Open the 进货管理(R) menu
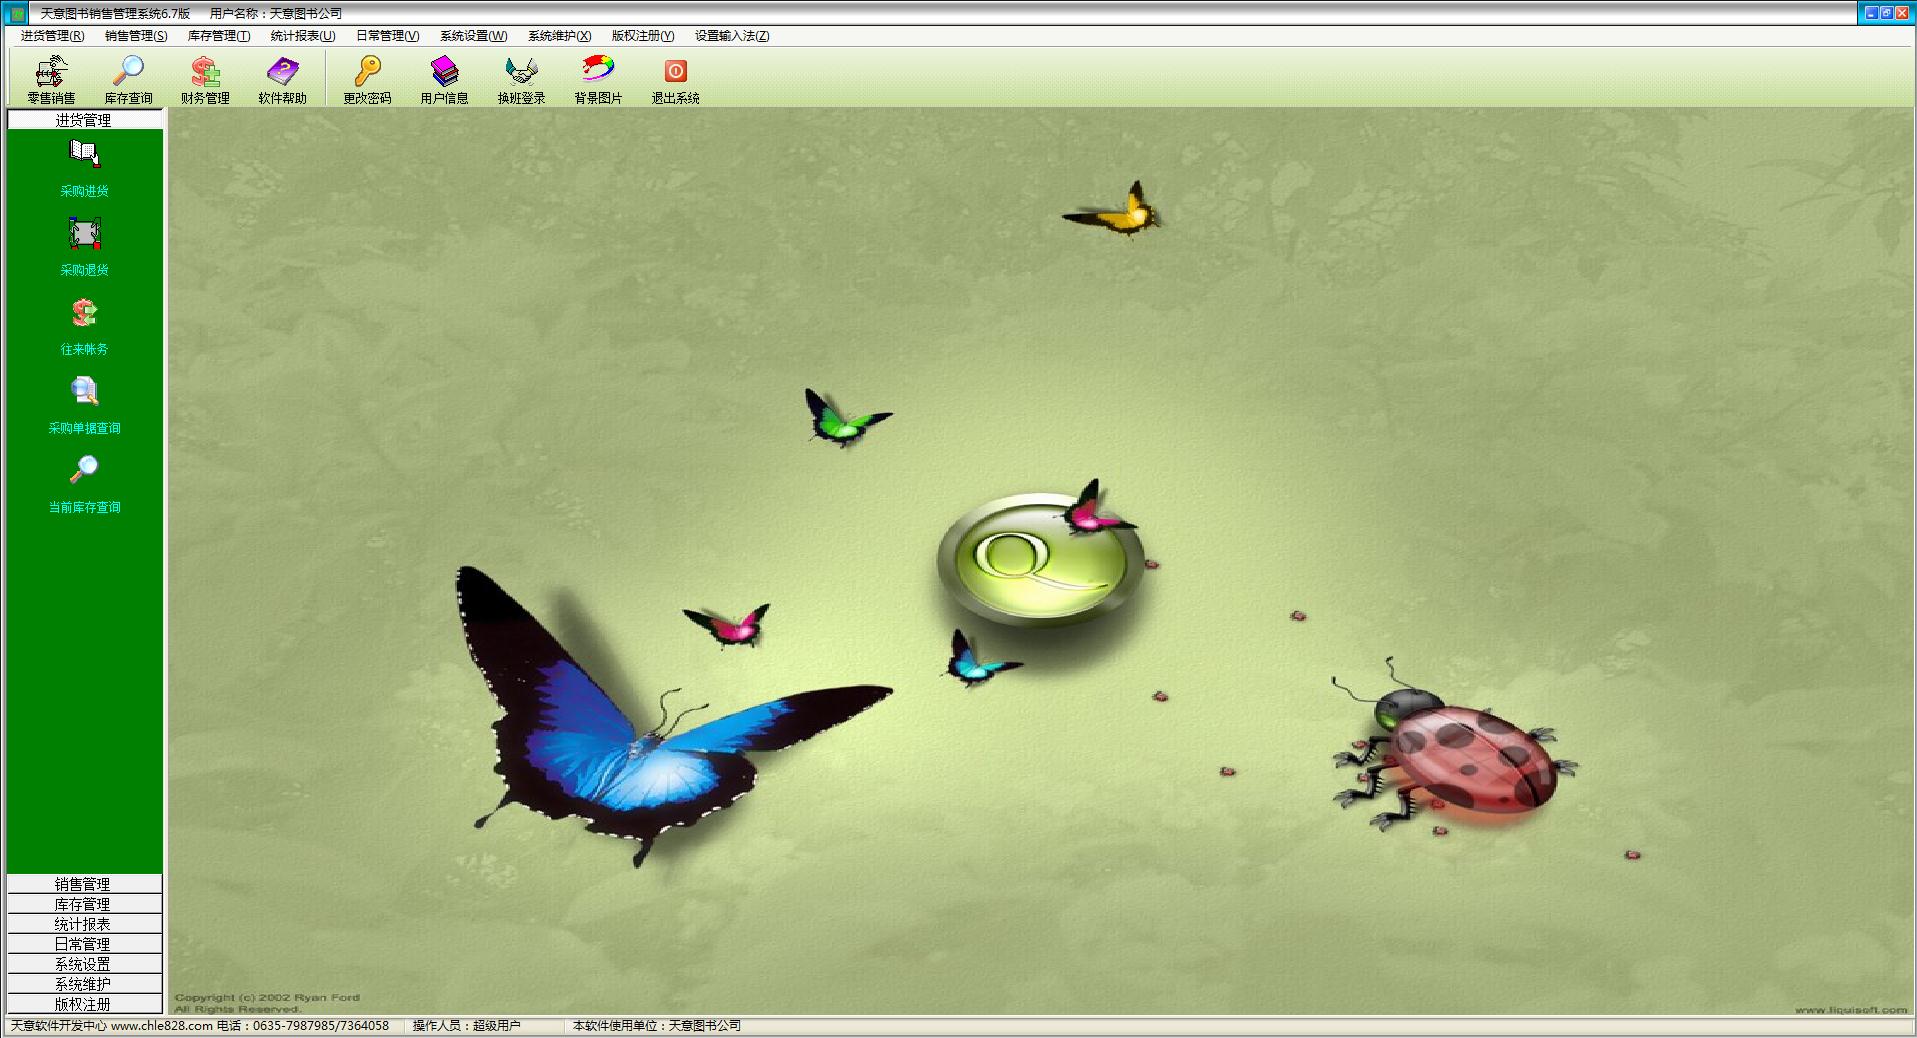 [52, 36]
